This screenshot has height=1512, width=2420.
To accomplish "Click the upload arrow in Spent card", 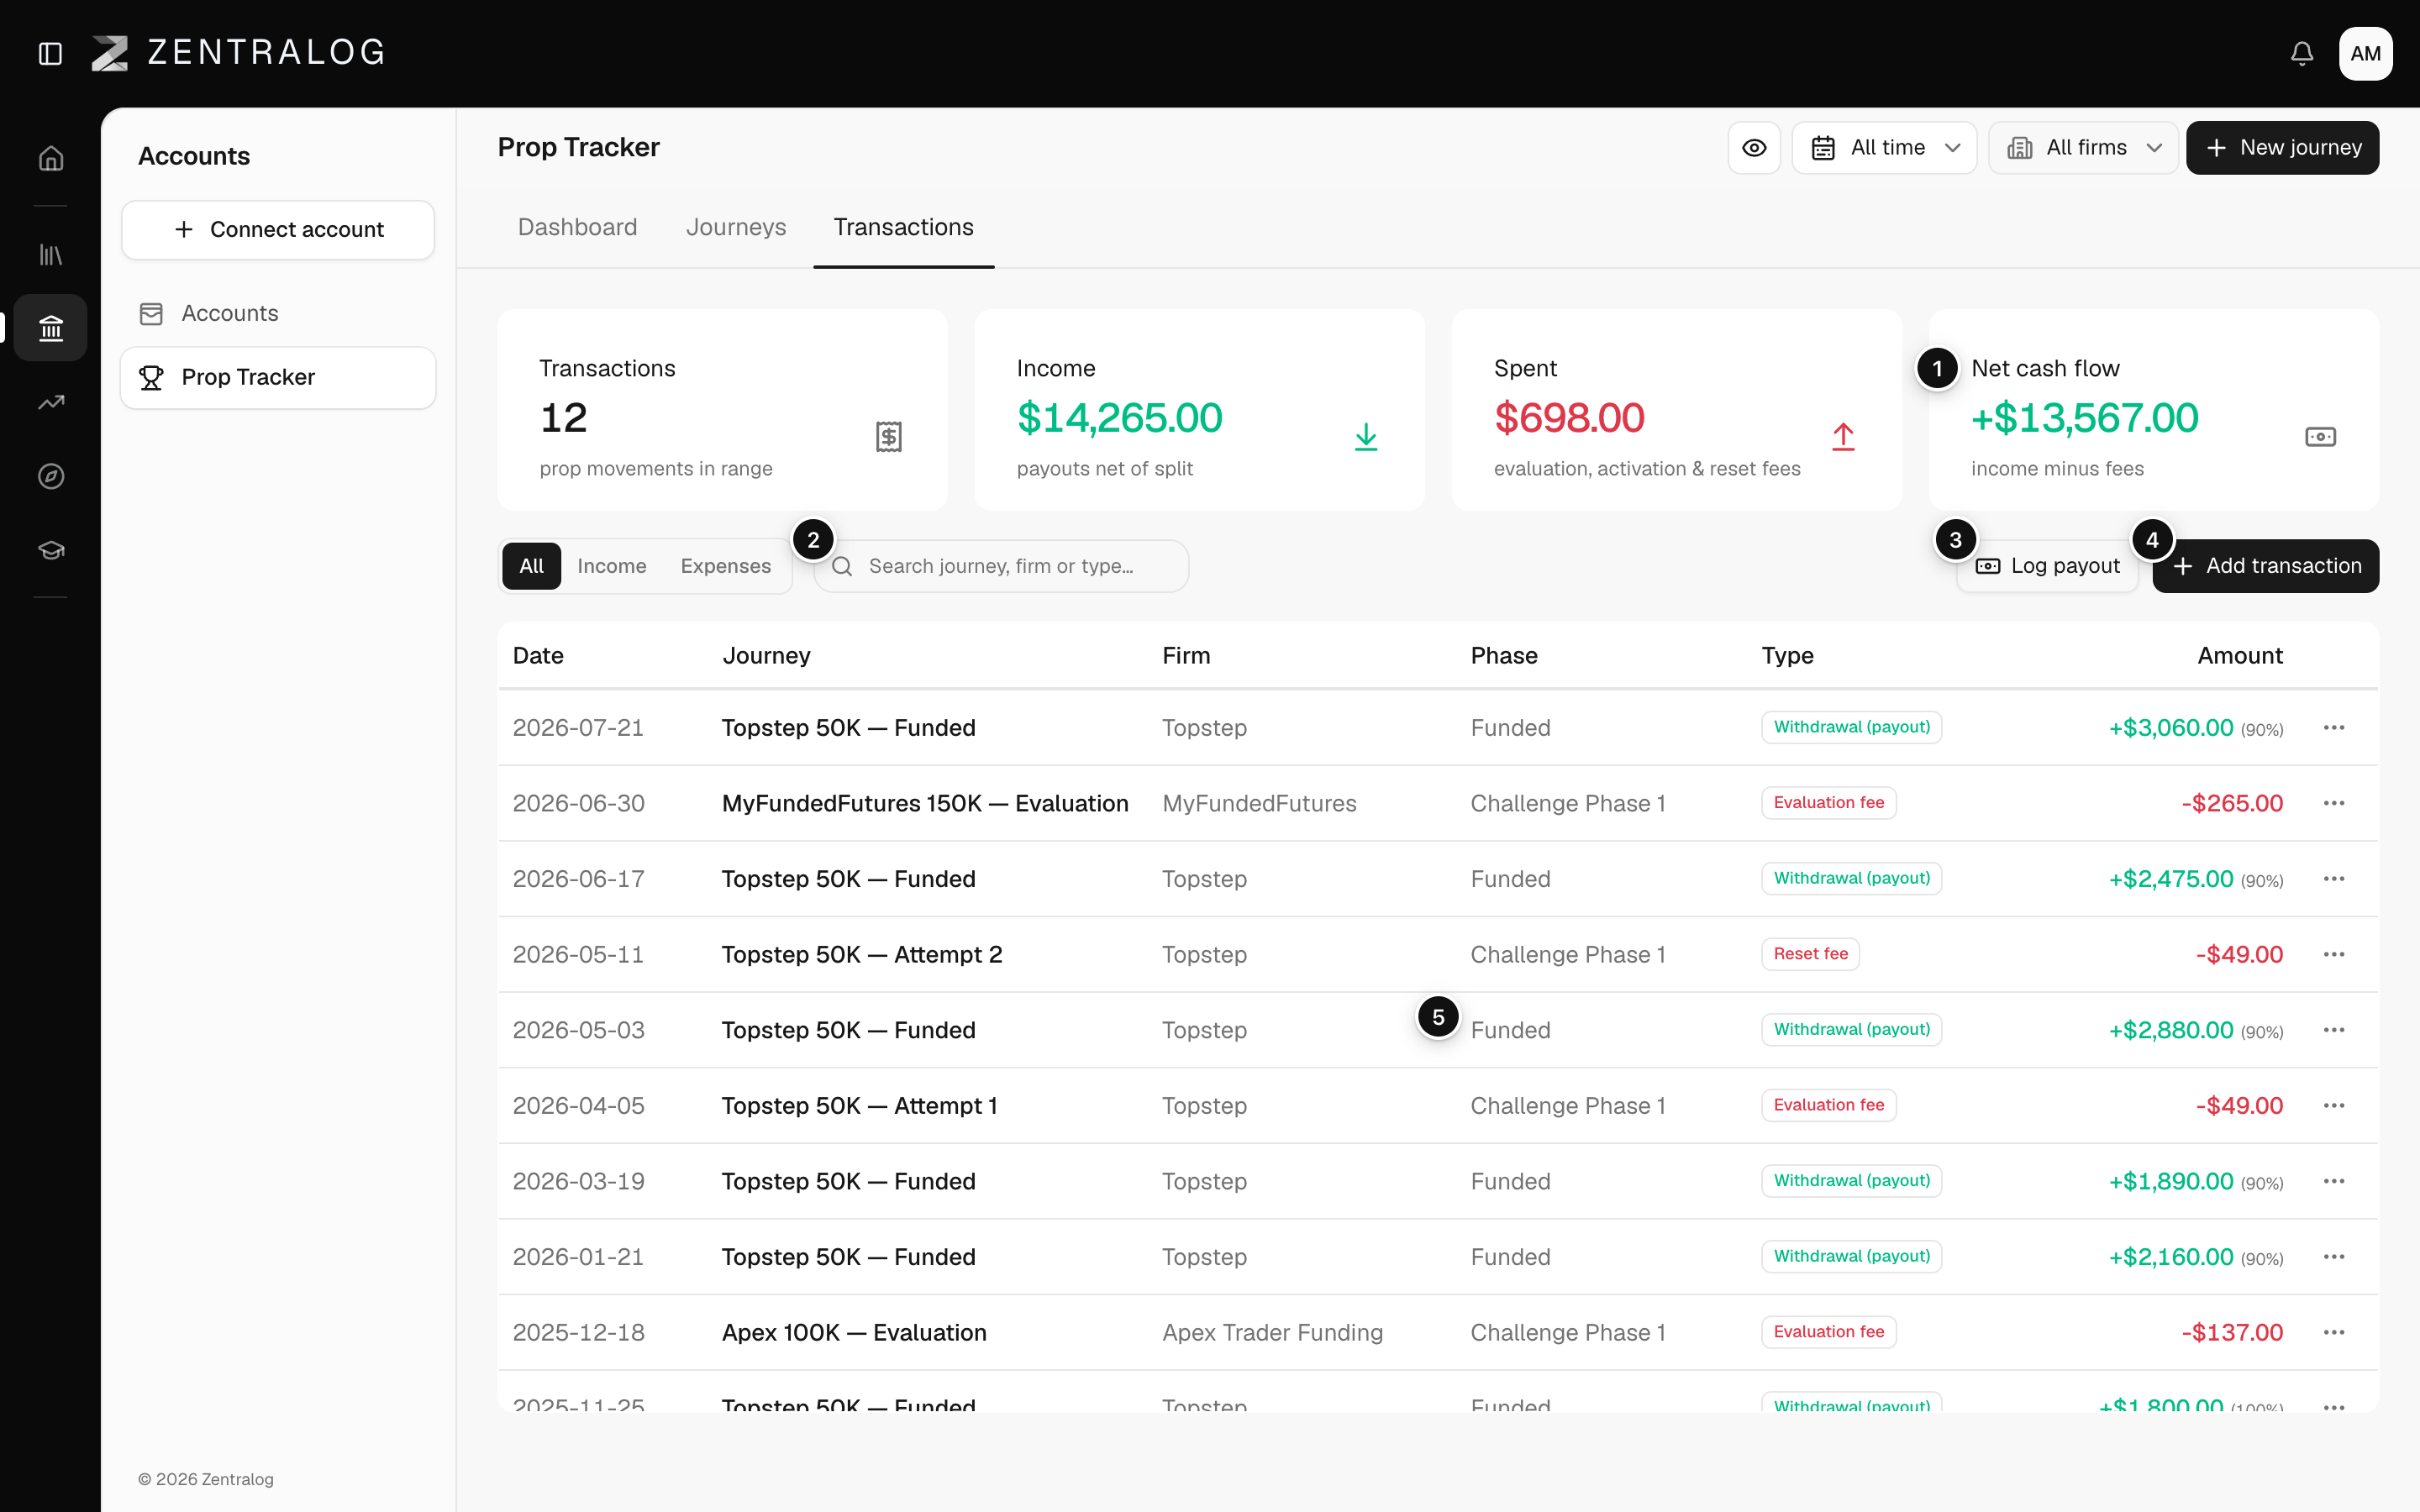I will click(1843, 437).
